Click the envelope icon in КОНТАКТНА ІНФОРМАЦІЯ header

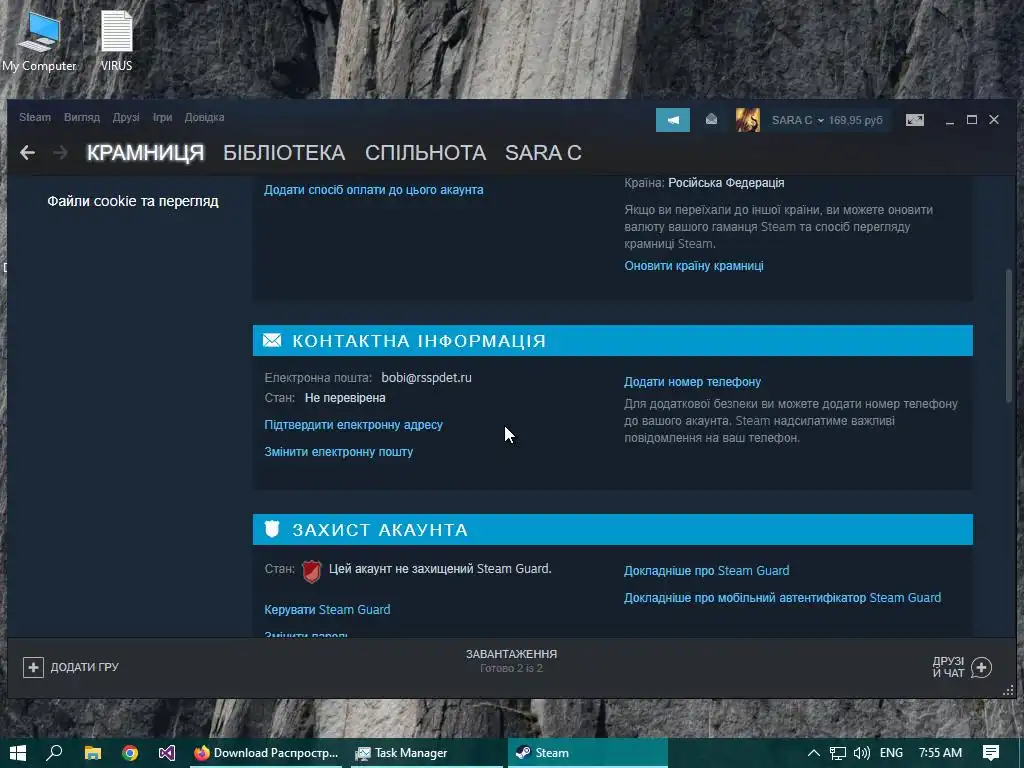(272, 340)
